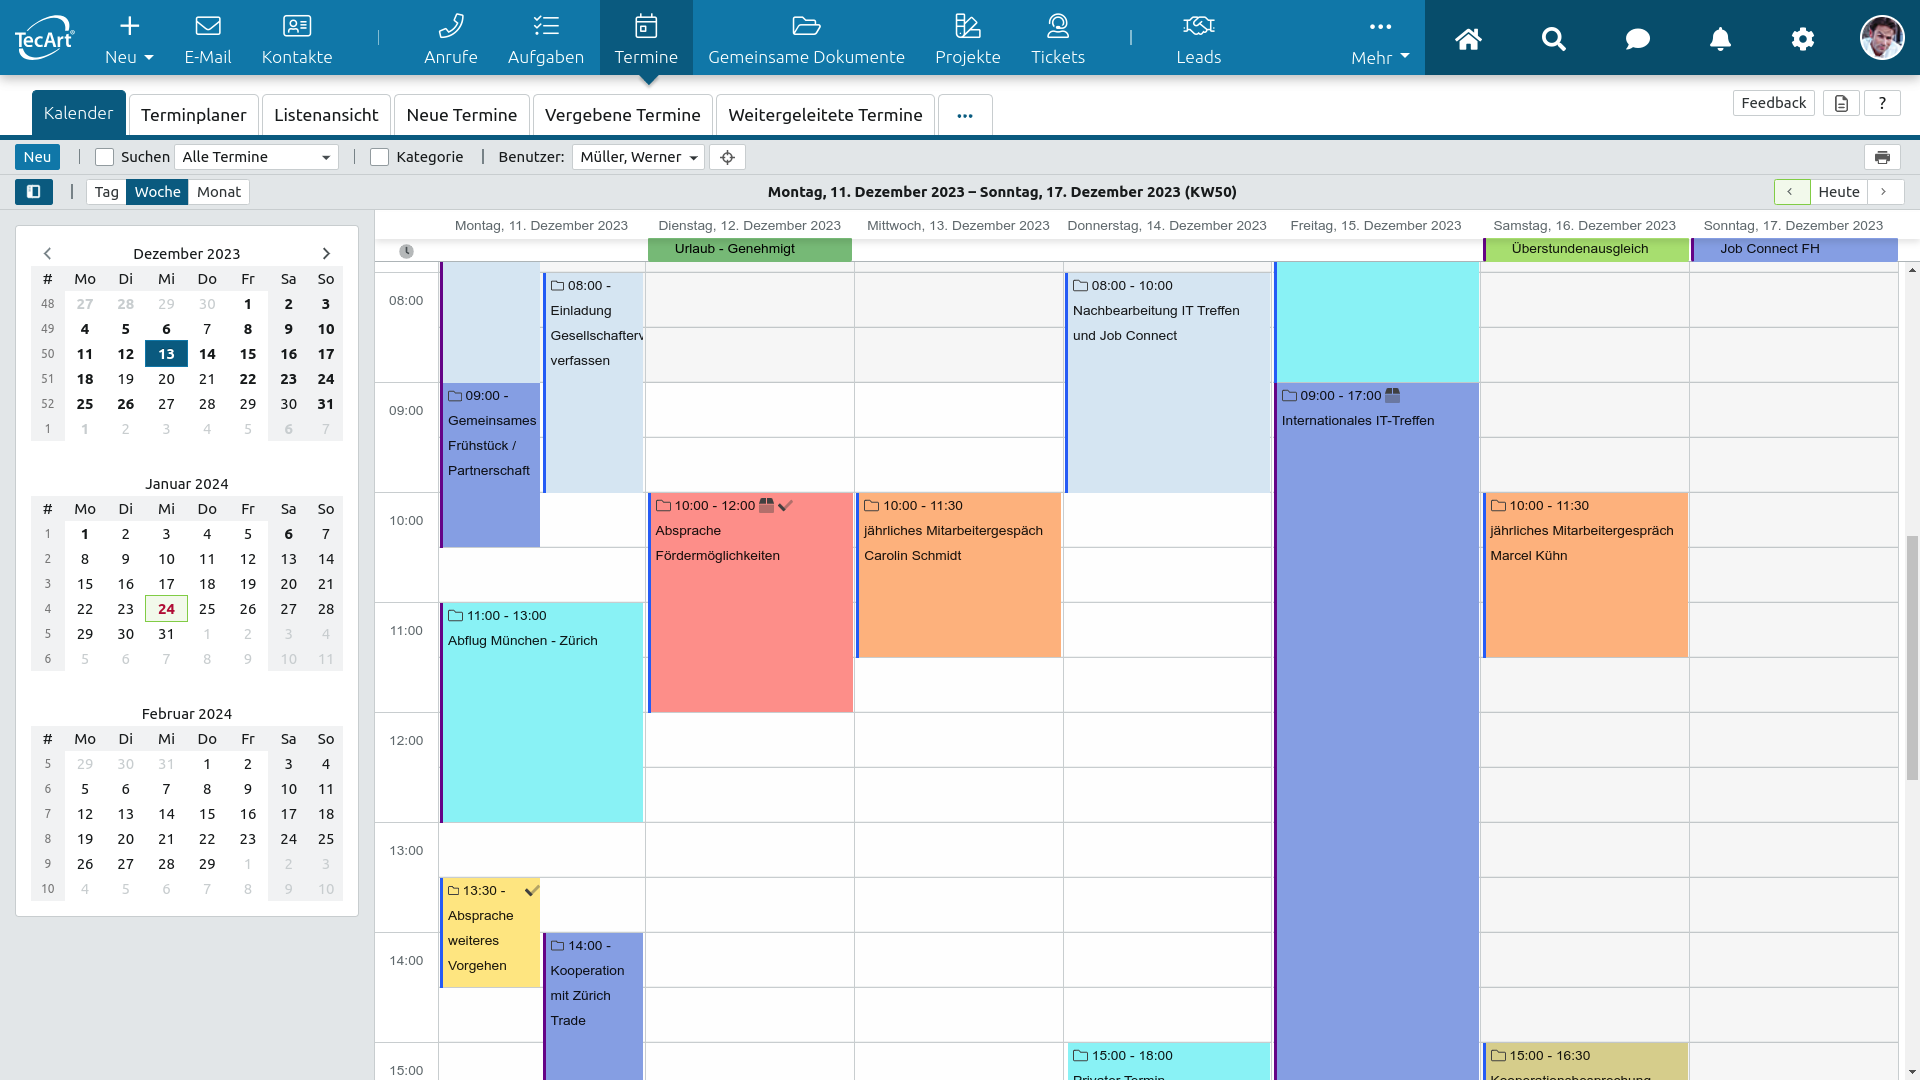Open the Tickets headset icon
The width and height of the screenshot is (1920, 1080).
[1057, 27]
